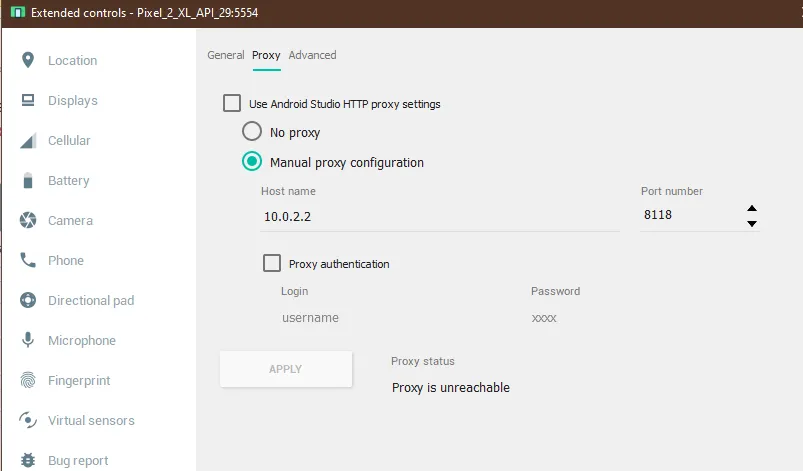
Task: Click the Microphone icon in sidebar
Action: tap(28, 340)
